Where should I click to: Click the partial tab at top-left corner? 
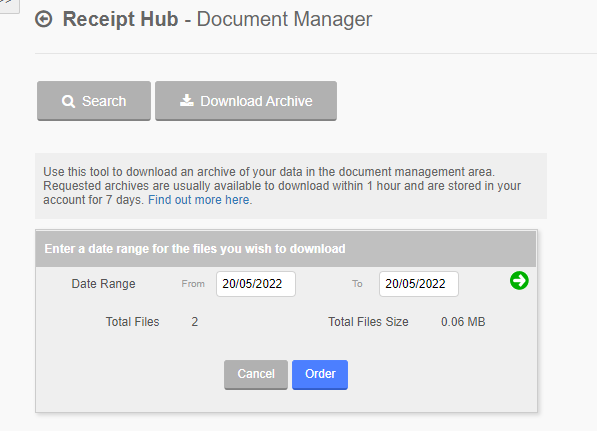[9, 5]
